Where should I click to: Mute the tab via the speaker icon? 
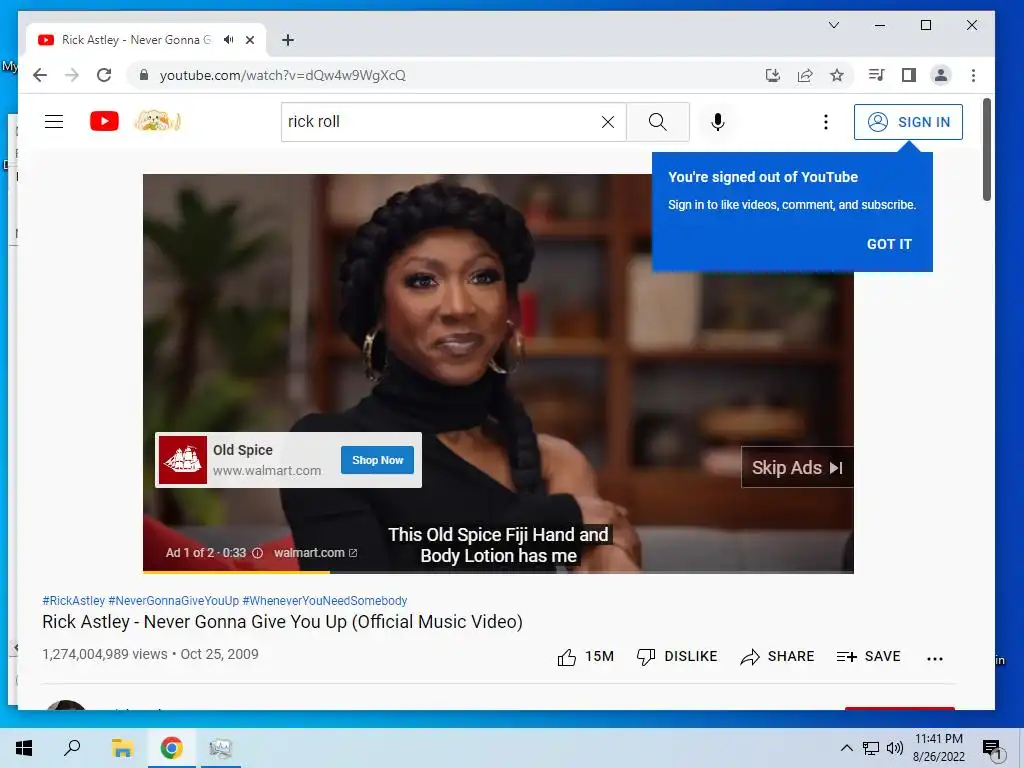[x=228, y=40]
